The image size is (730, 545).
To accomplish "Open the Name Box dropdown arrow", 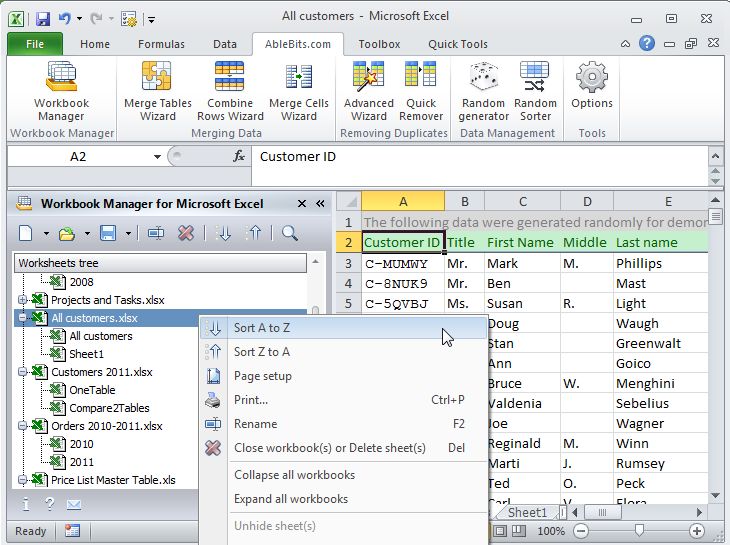I will (157, 157).
